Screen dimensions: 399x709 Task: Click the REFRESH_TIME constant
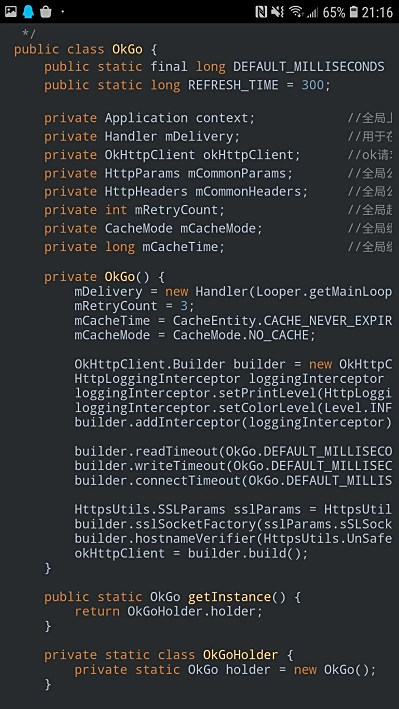pyautogui.click(x=233, y=85)
